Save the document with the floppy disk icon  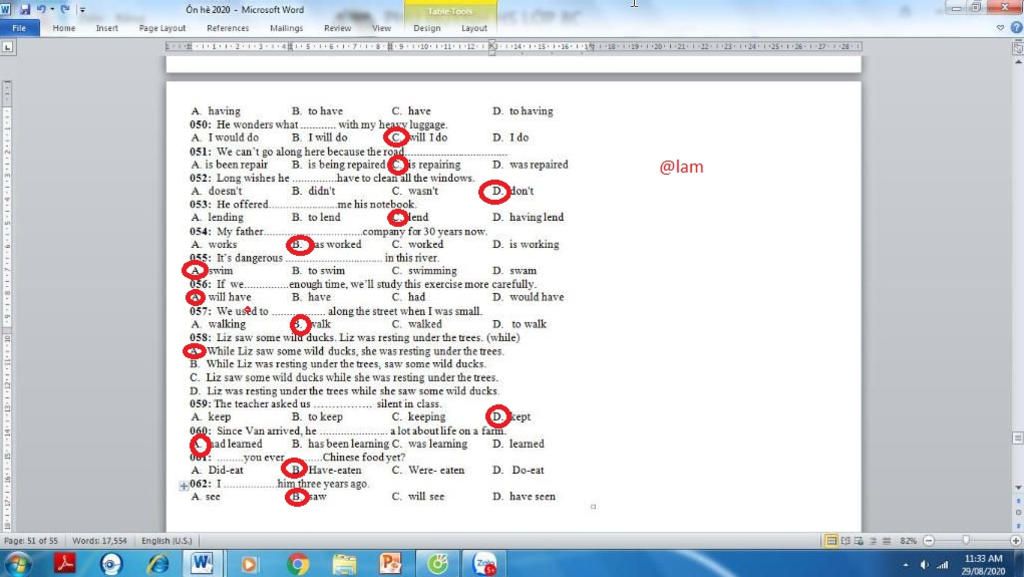coord(25,9)
